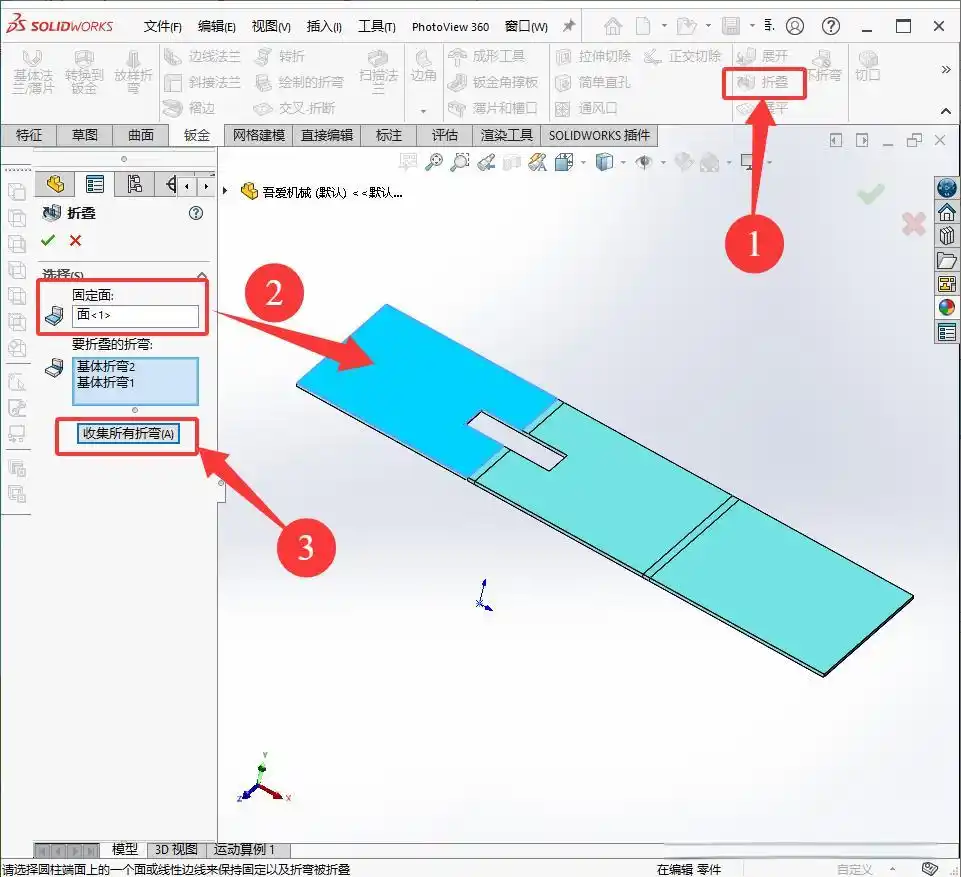Viewport: 961px width, 877px height.
Task: Select the 斜接法兰 miter flange tool
Action: click(x=202, y=82)
